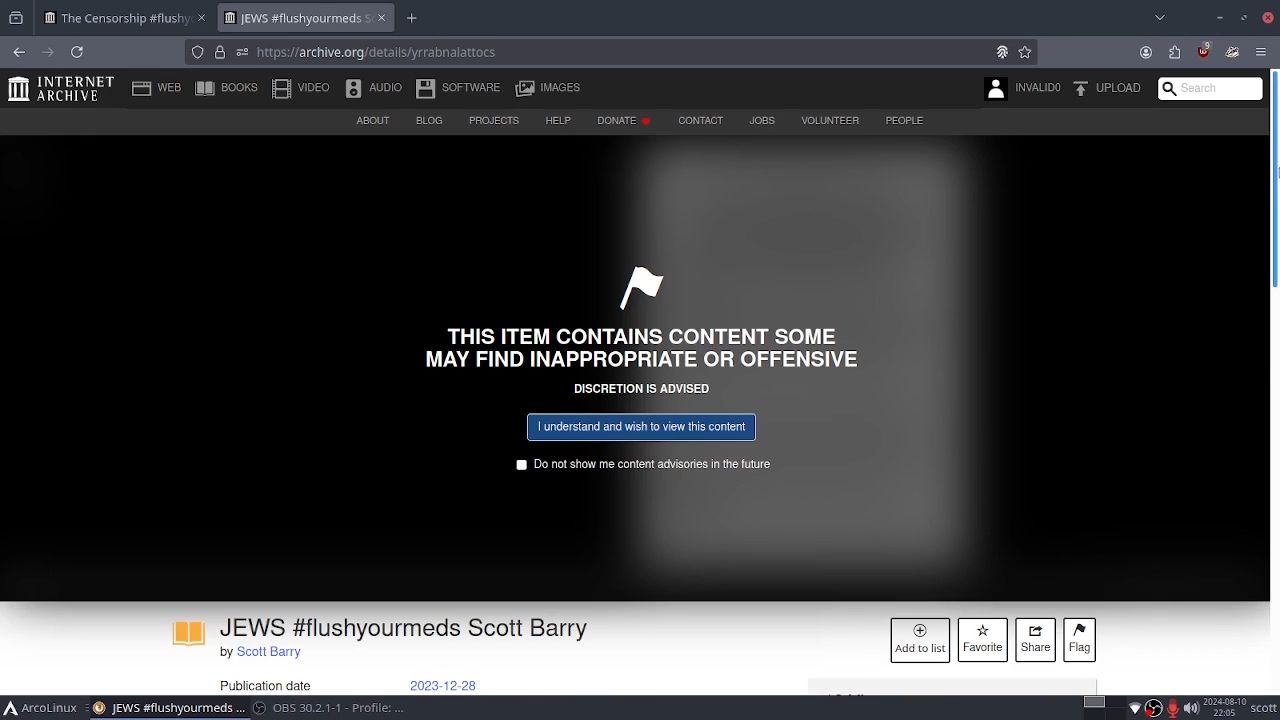Screen dimensions: 1280x720
Task: Expand the list all tabs dropdown arrow
Action: click(1160, 18)
